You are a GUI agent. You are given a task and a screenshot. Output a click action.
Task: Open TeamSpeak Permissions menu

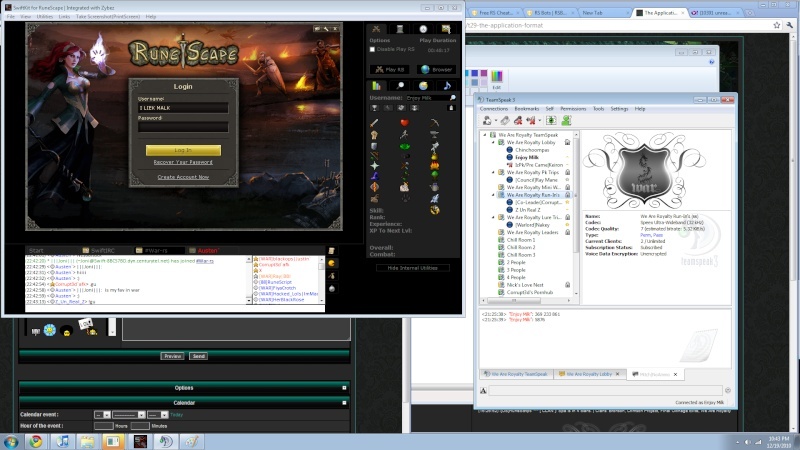pos(573,109)
